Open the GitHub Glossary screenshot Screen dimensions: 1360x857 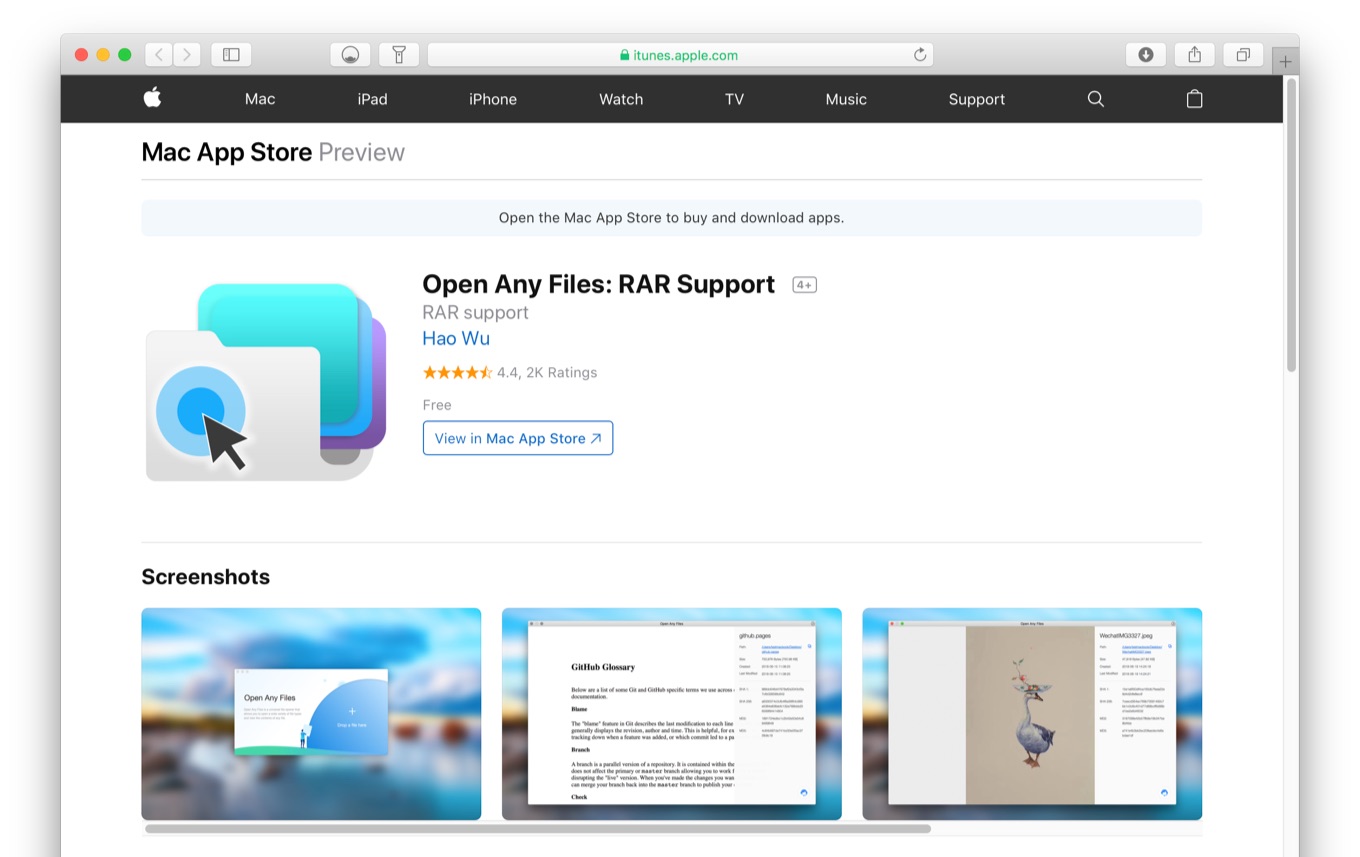point(672,714)
